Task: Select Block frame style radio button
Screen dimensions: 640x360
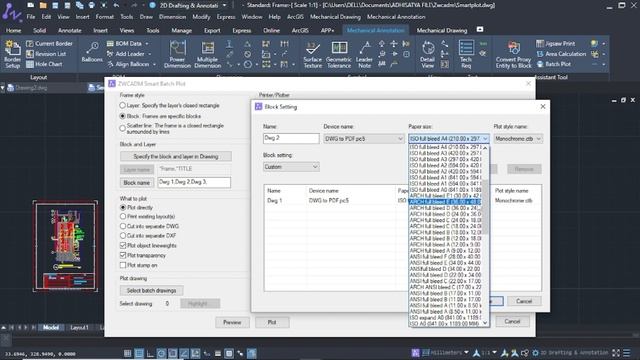Action: point(122,116)
